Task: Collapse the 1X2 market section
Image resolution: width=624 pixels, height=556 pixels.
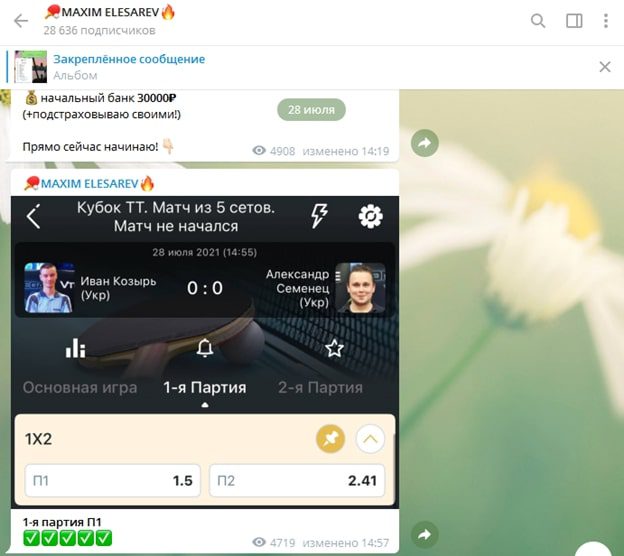Action: [370, 438]
